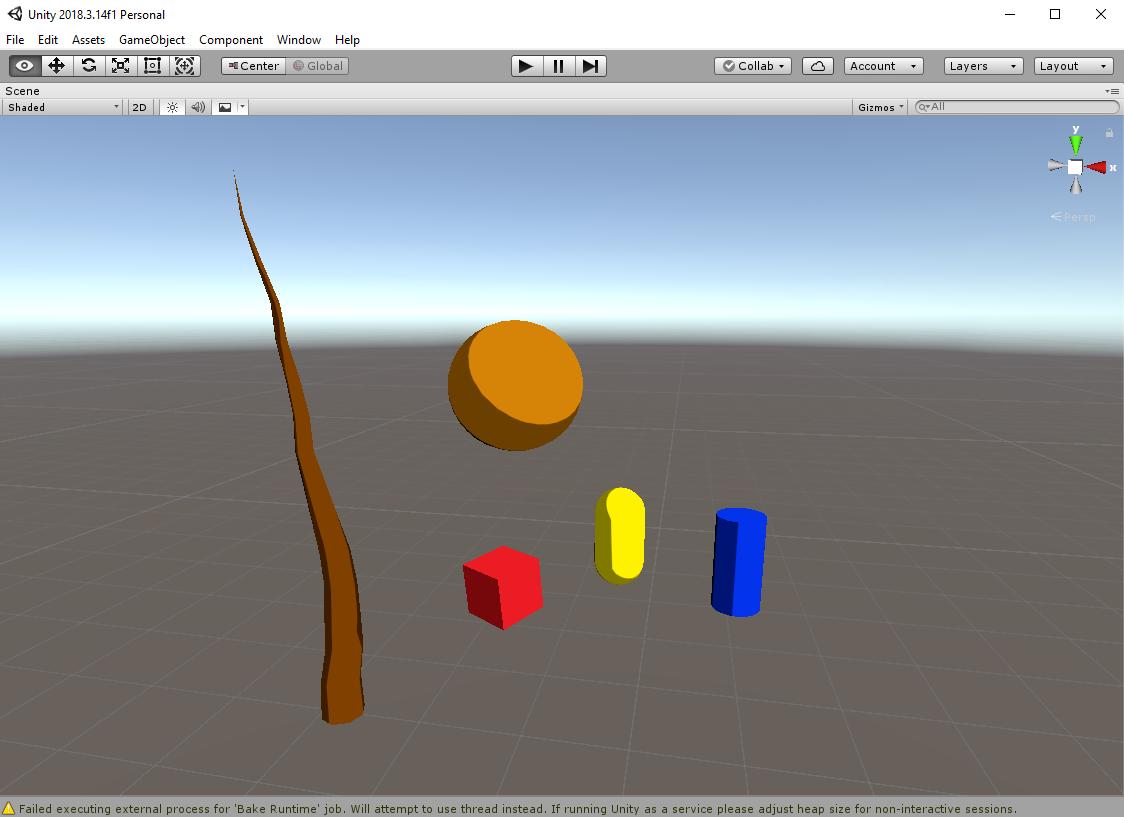Viewport: 1124px width, 817px height.
Task: Select the Scale tool
Action: click(x=120, y=66)
